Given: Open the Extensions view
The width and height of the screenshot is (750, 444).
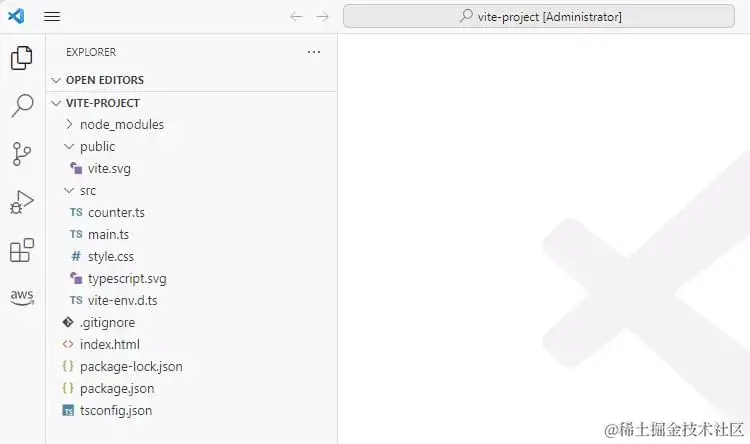Looking at the screenshot, I should [22, 250].
